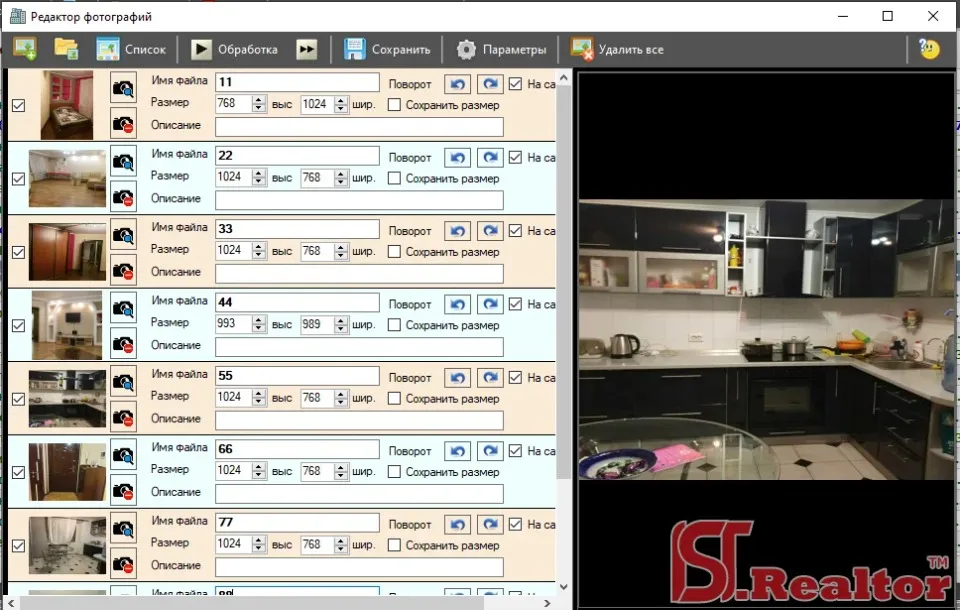Screen dimensions: 960x610
Task: Click the vertical scrollbar up arrow
Action: [564, 78]
